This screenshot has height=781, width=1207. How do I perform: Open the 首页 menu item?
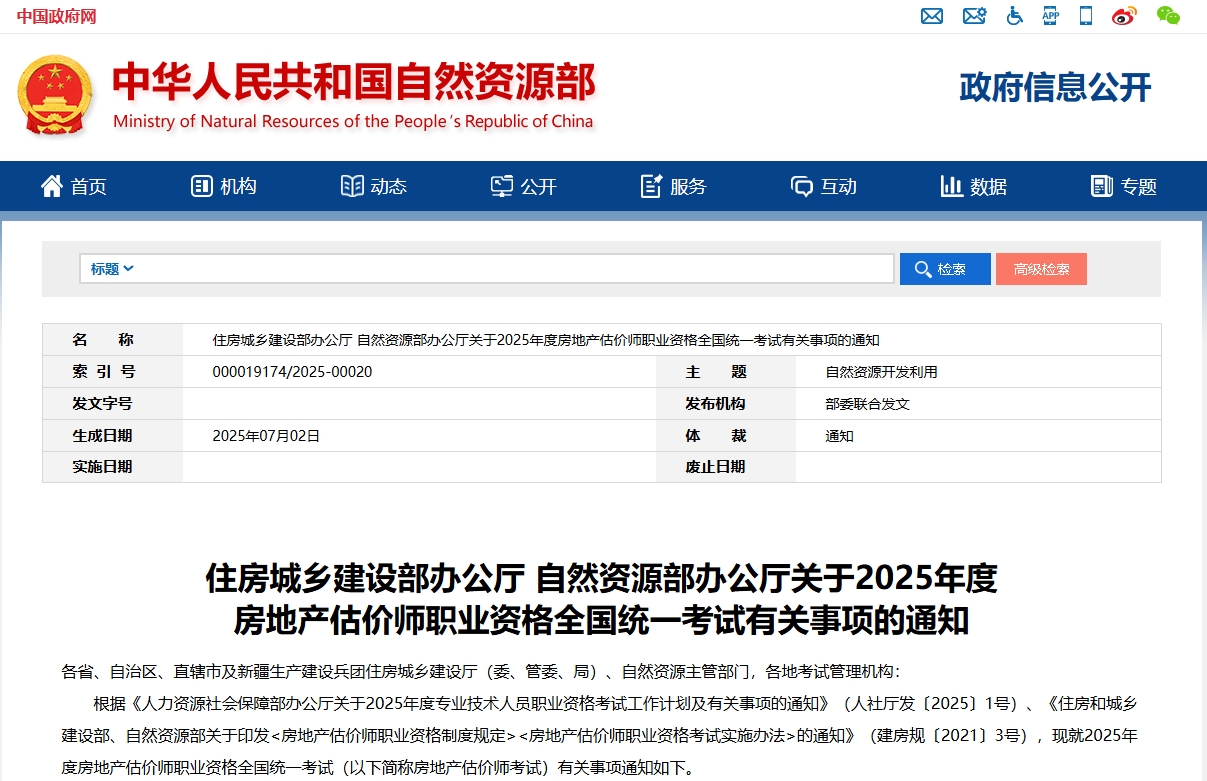(x=74, y=186)
